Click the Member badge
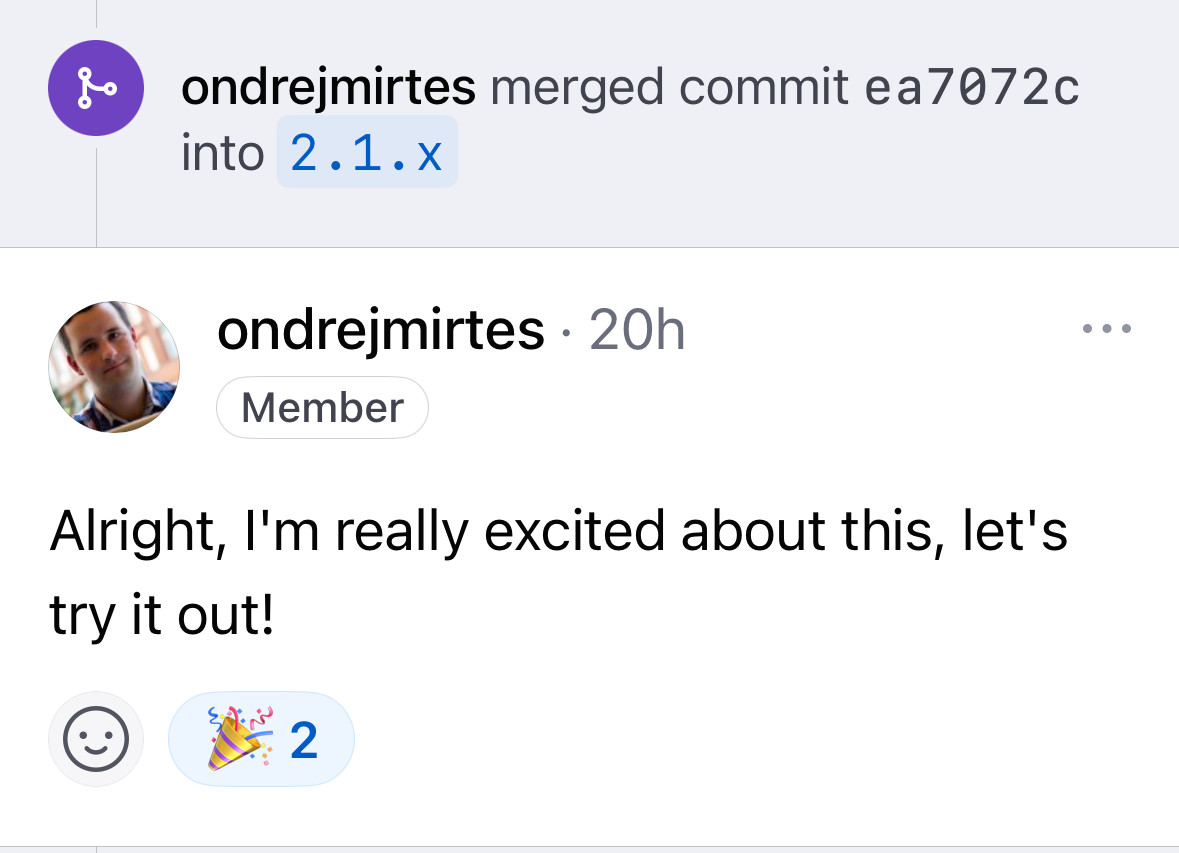This screenshot has height=853, width=1179. click(323, 408)
